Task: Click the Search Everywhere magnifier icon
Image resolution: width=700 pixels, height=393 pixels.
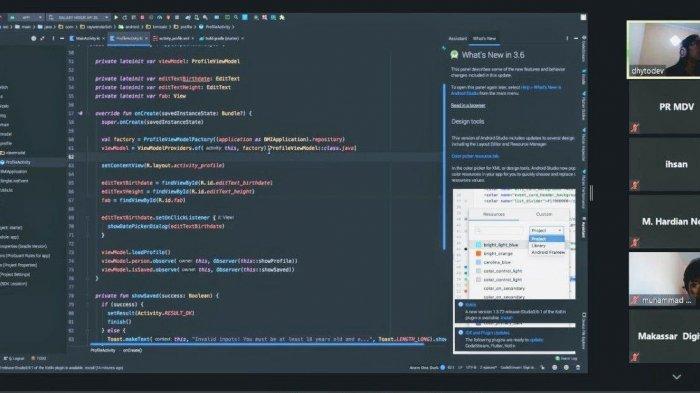Action: (236, 17)
